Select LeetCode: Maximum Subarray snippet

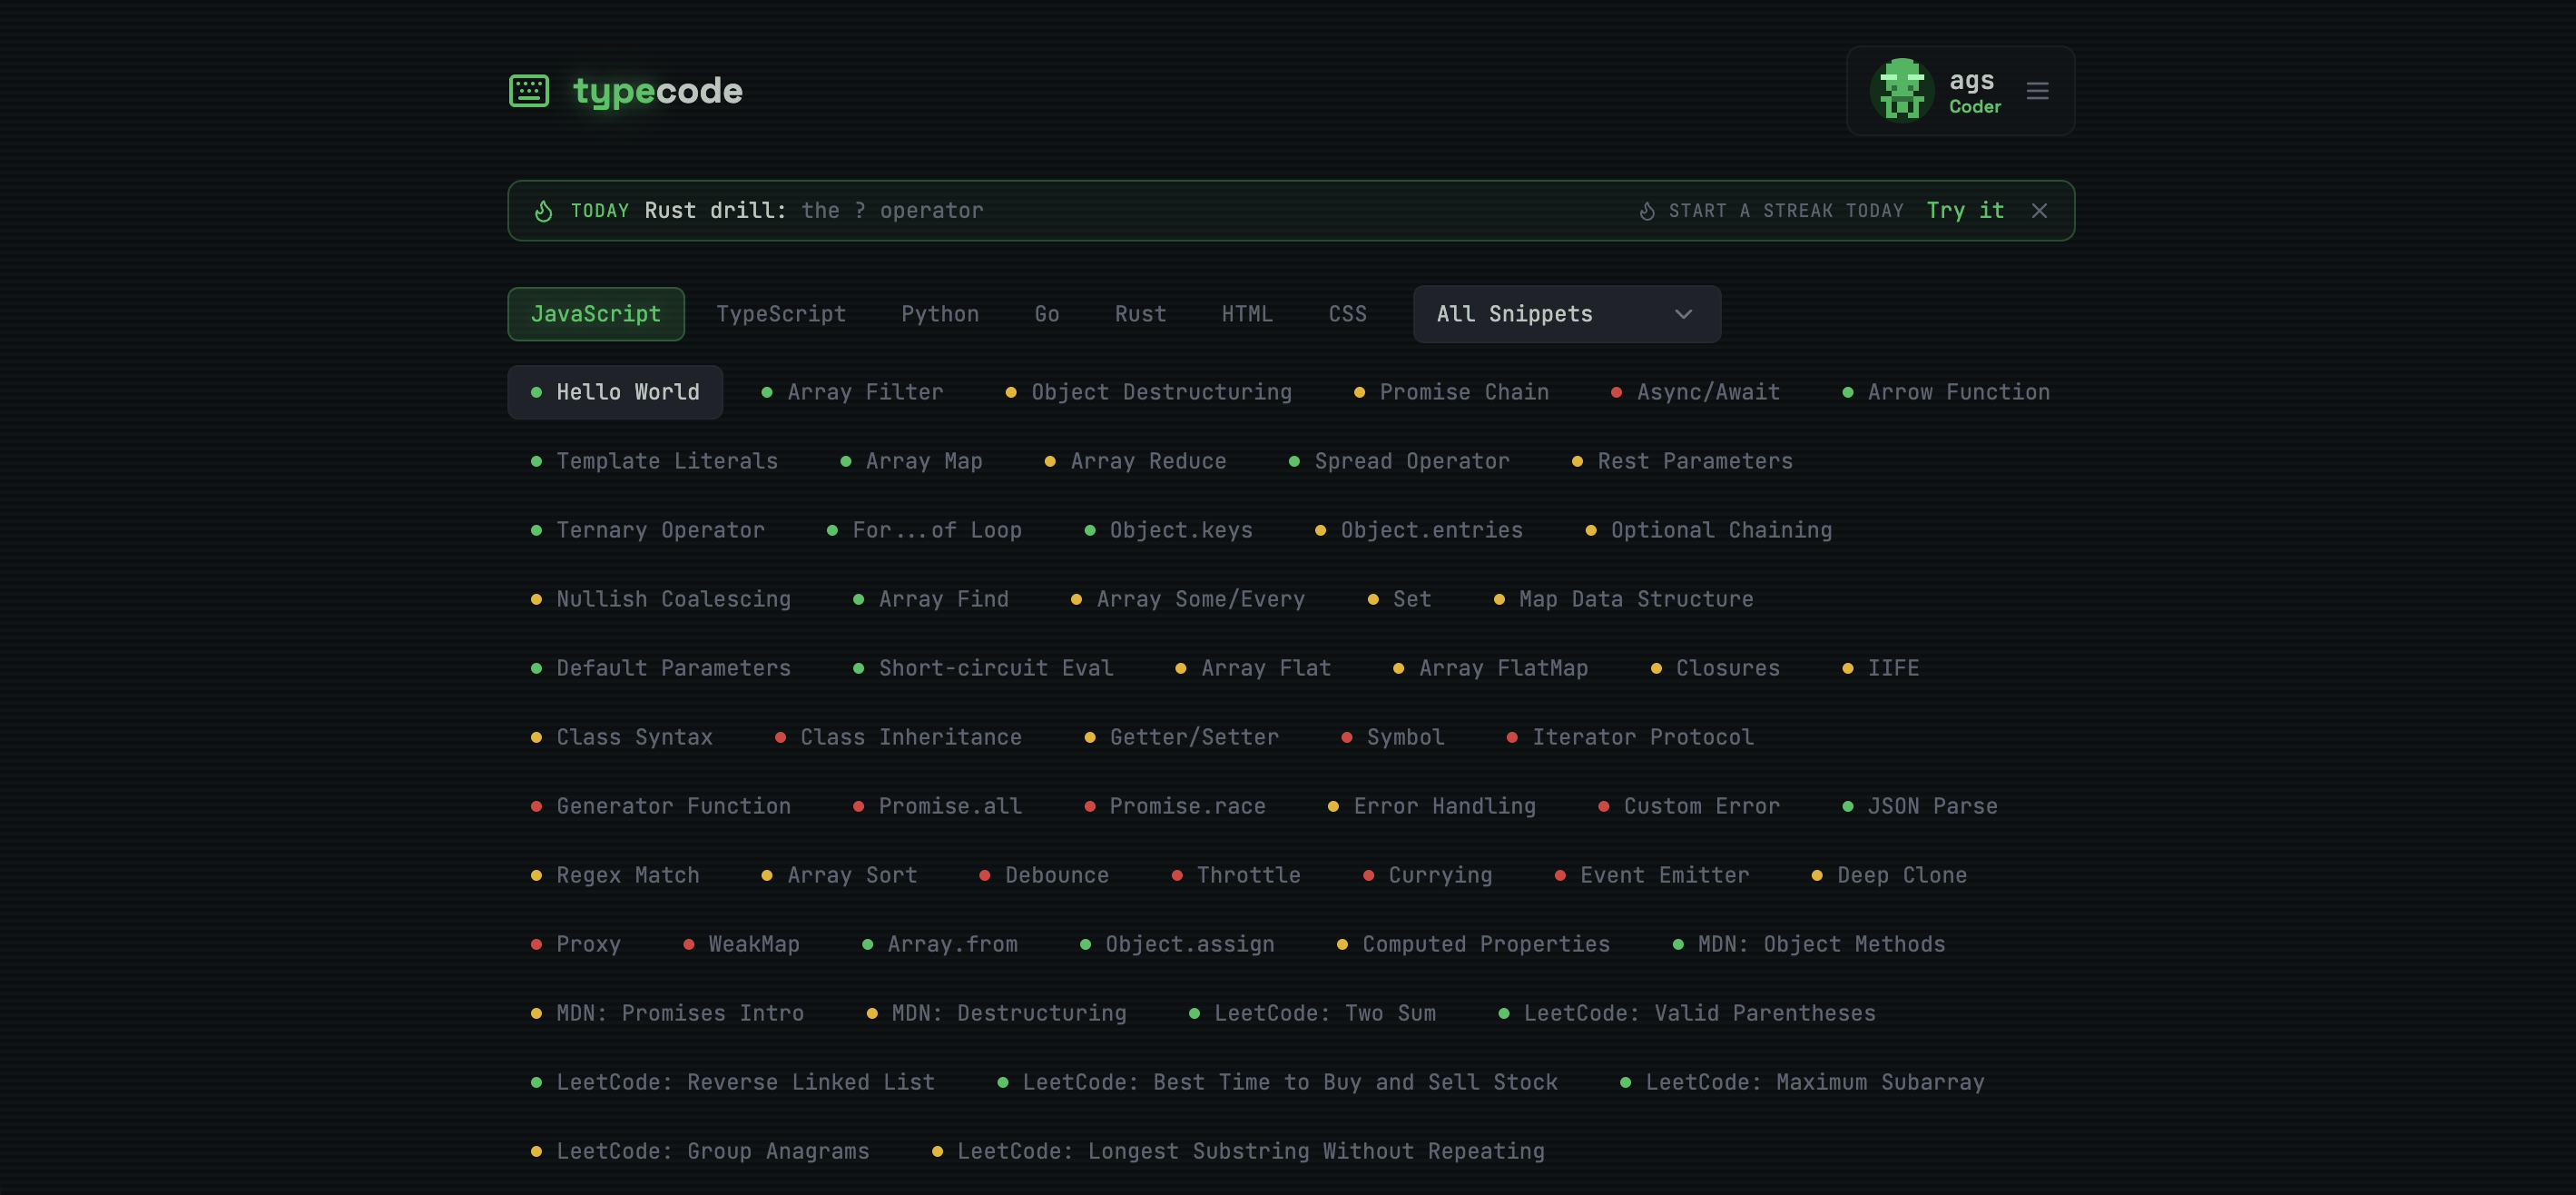(x=1802, y=1082)
